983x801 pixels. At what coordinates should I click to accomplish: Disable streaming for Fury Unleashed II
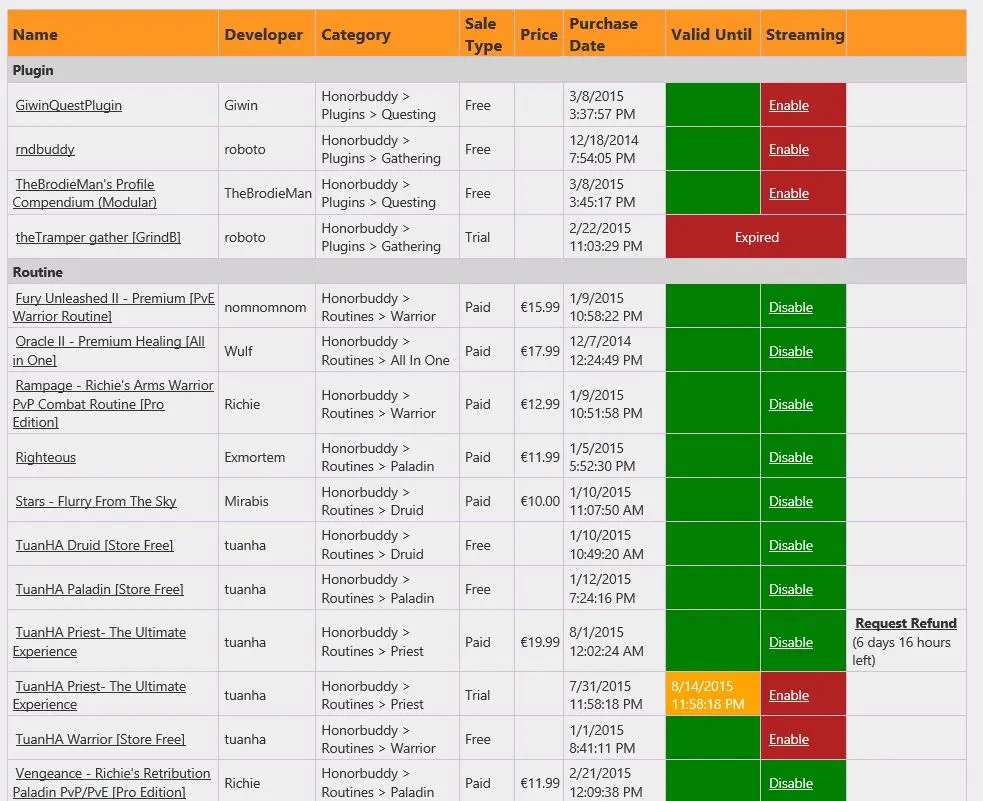pyautogui.click(x=791, y=307)
